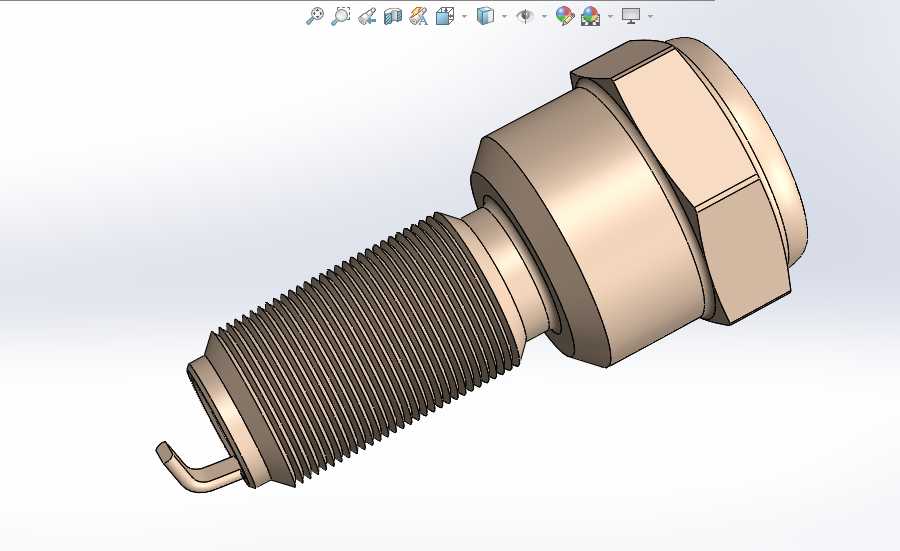Click the View Orientation cube icon

coord(445,16)
